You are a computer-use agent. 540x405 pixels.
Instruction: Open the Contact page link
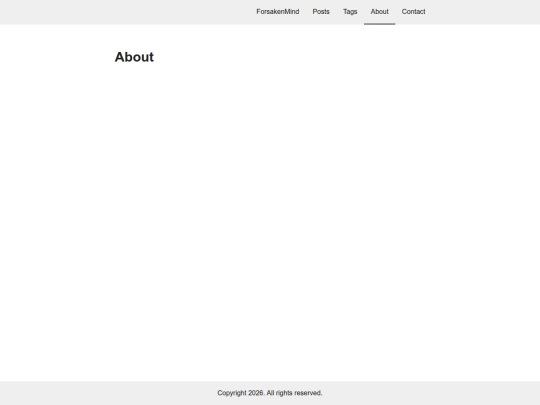pos(413,12)
